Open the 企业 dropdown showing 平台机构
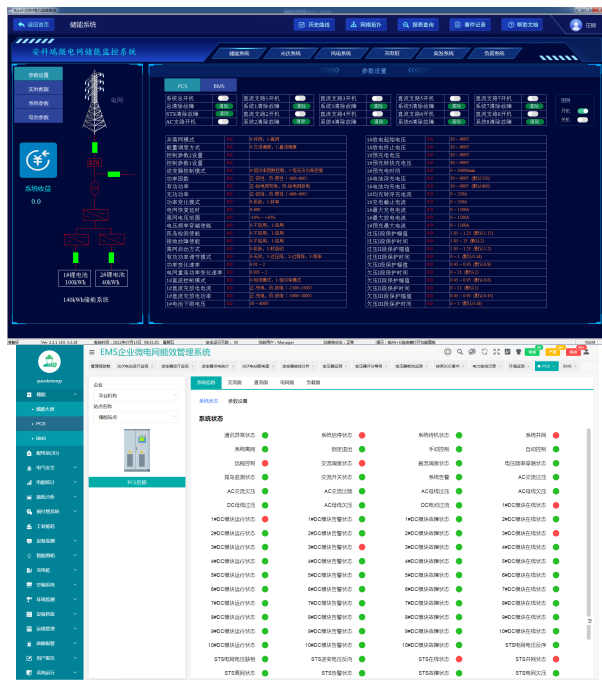 pyautogui.click(x=133, y=396)
